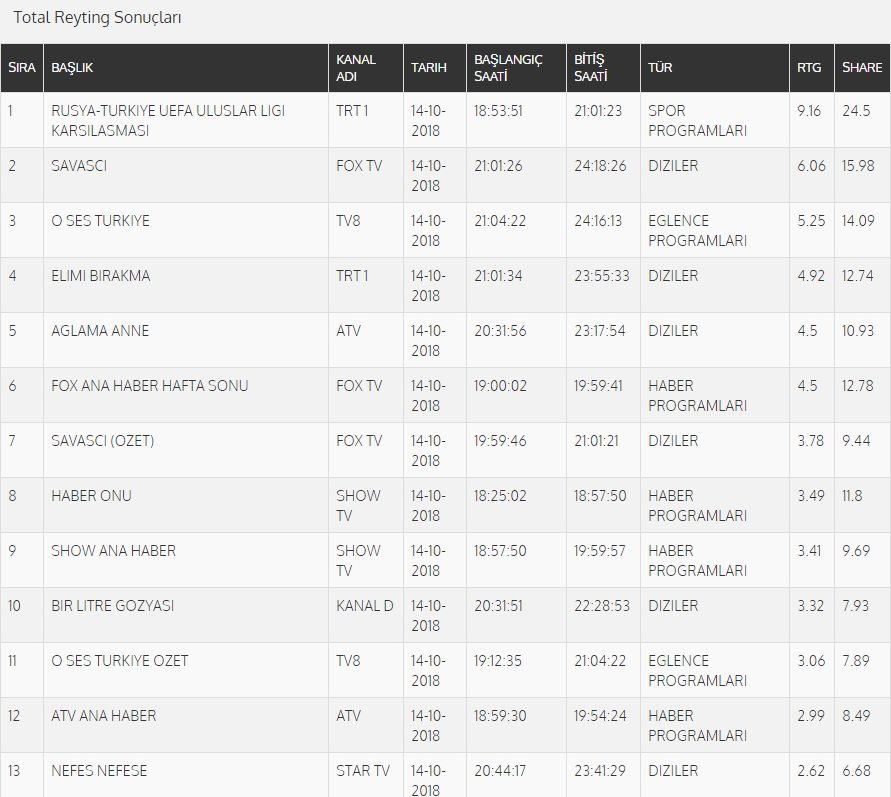Click the RTG column header
This screenshot has width=891, height=797.
(x=811, y=68)
